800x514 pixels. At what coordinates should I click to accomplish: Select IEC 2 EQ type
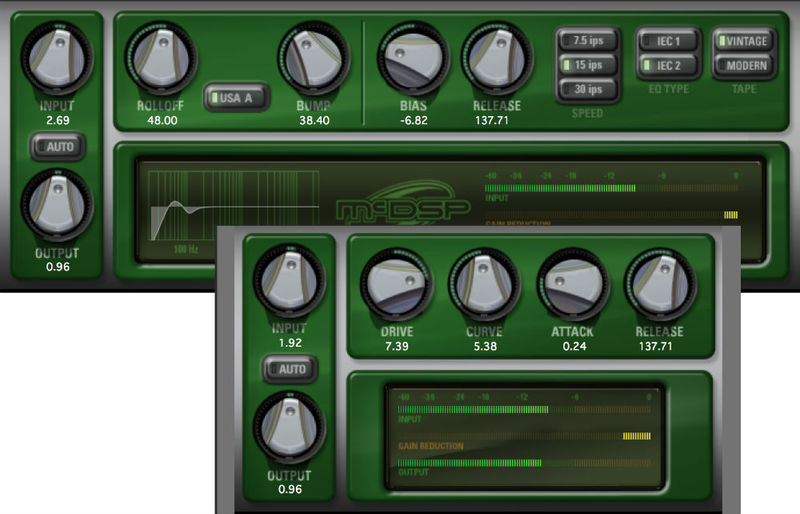[668, 65]
